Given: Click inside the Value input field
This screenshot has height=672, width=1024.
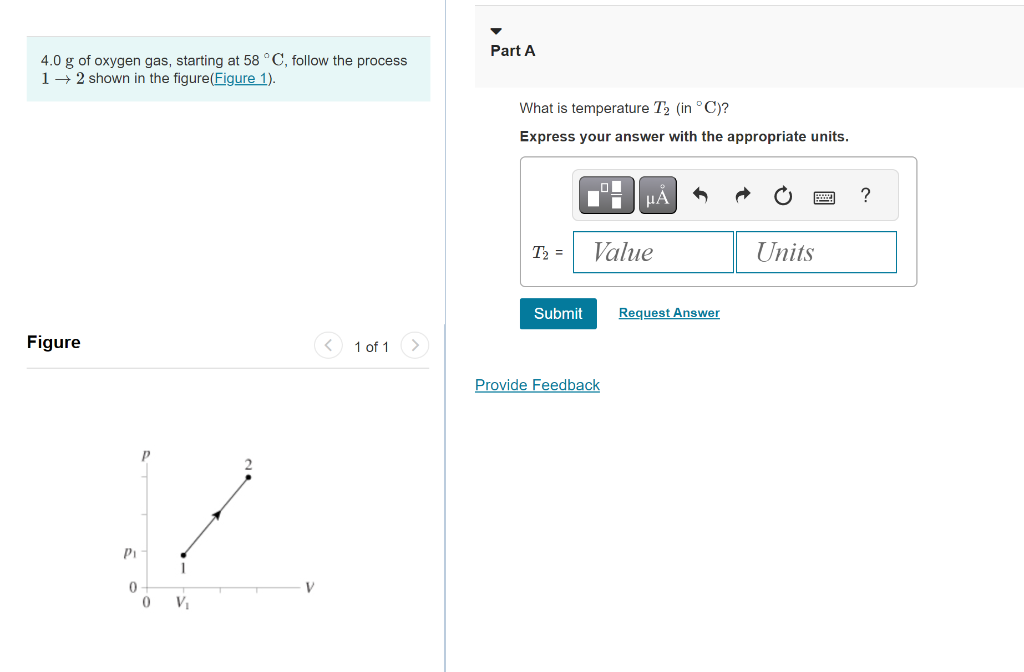Looking at the screenshot, I should coord(653,252).
